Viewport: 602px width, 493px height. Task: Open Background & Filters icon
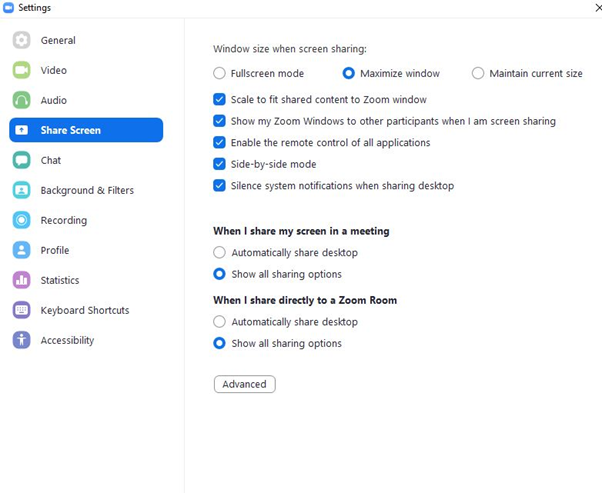tap(22, 190)
